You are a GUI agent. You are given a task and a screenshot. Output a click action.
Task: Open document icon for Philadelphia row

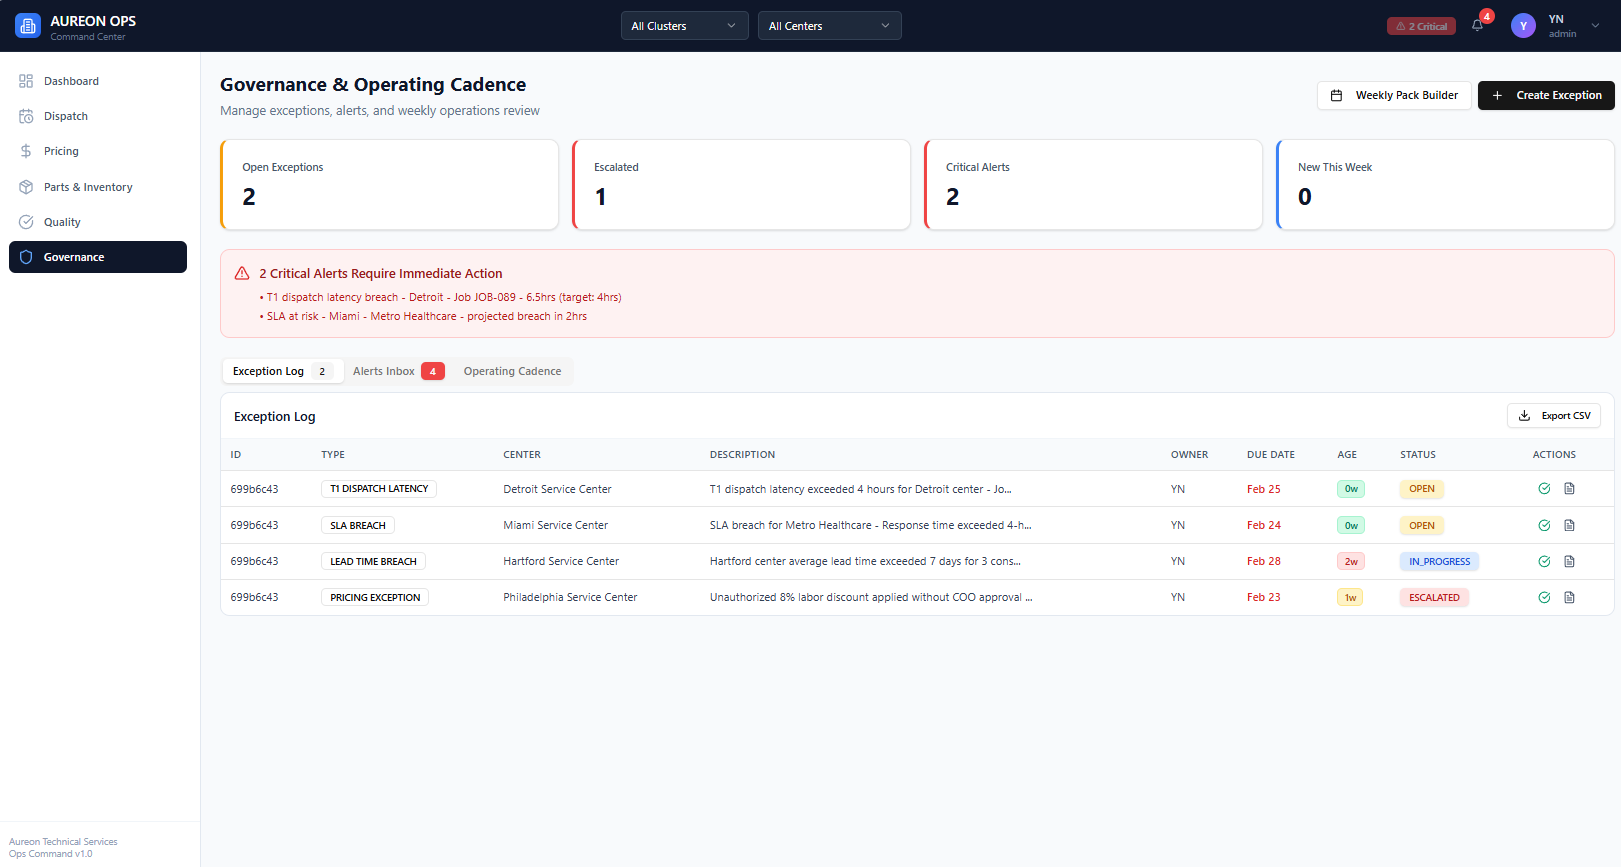(x=1569, y=597)
